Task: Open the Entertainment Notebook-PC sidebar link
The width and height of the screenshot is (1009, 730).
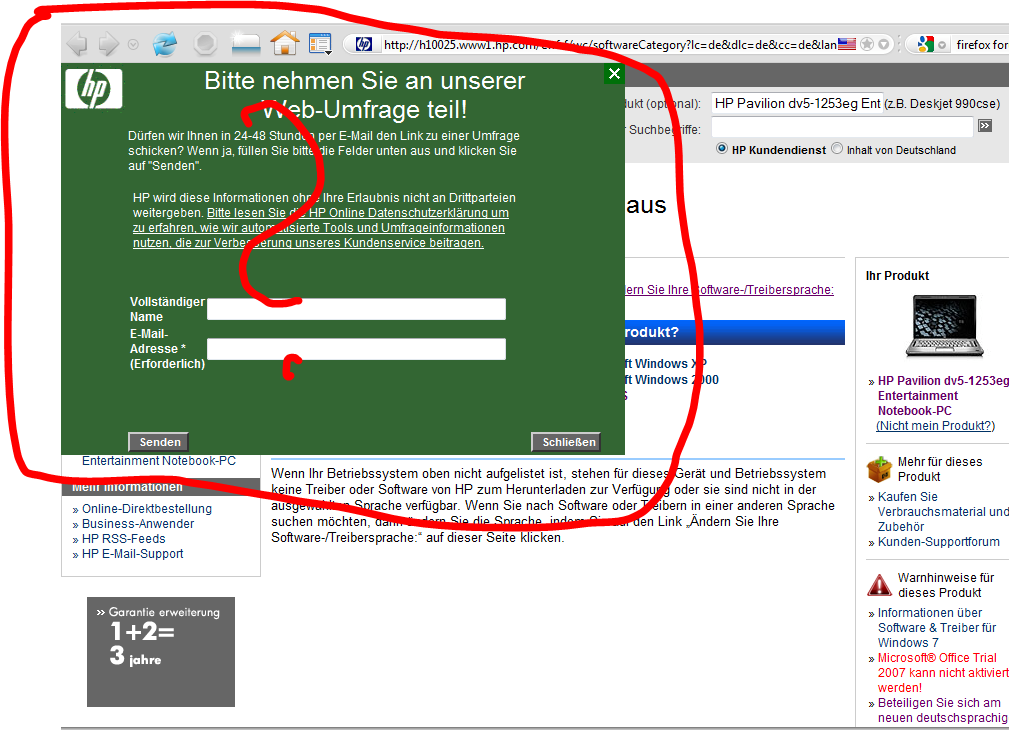Action: [x=159, y=461]
